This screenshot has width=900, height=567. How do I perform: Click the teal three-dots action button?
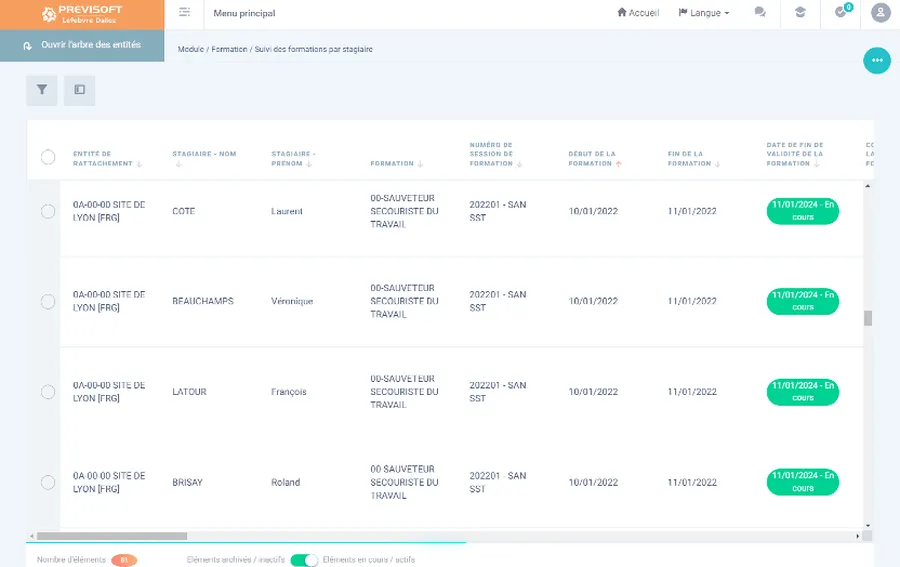click(x=877, y=60)
